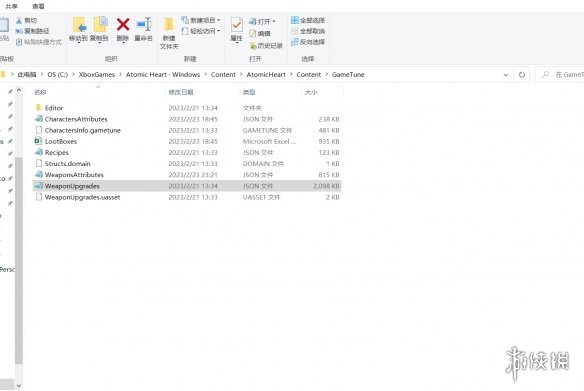This screenshot has width=584, height=391.
Task: Select the file name WeaponsAttributes
Action: (74, 175)
